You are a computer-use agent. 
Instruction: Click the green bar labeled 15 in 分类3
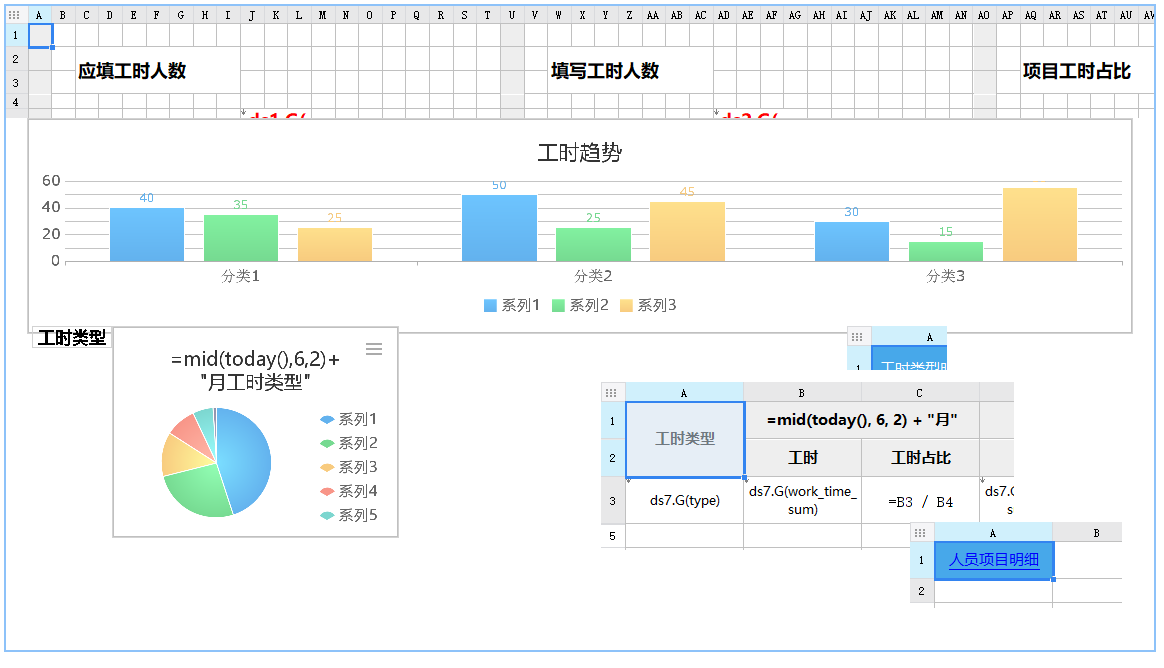pyautogui.click(x=946, y=252)
